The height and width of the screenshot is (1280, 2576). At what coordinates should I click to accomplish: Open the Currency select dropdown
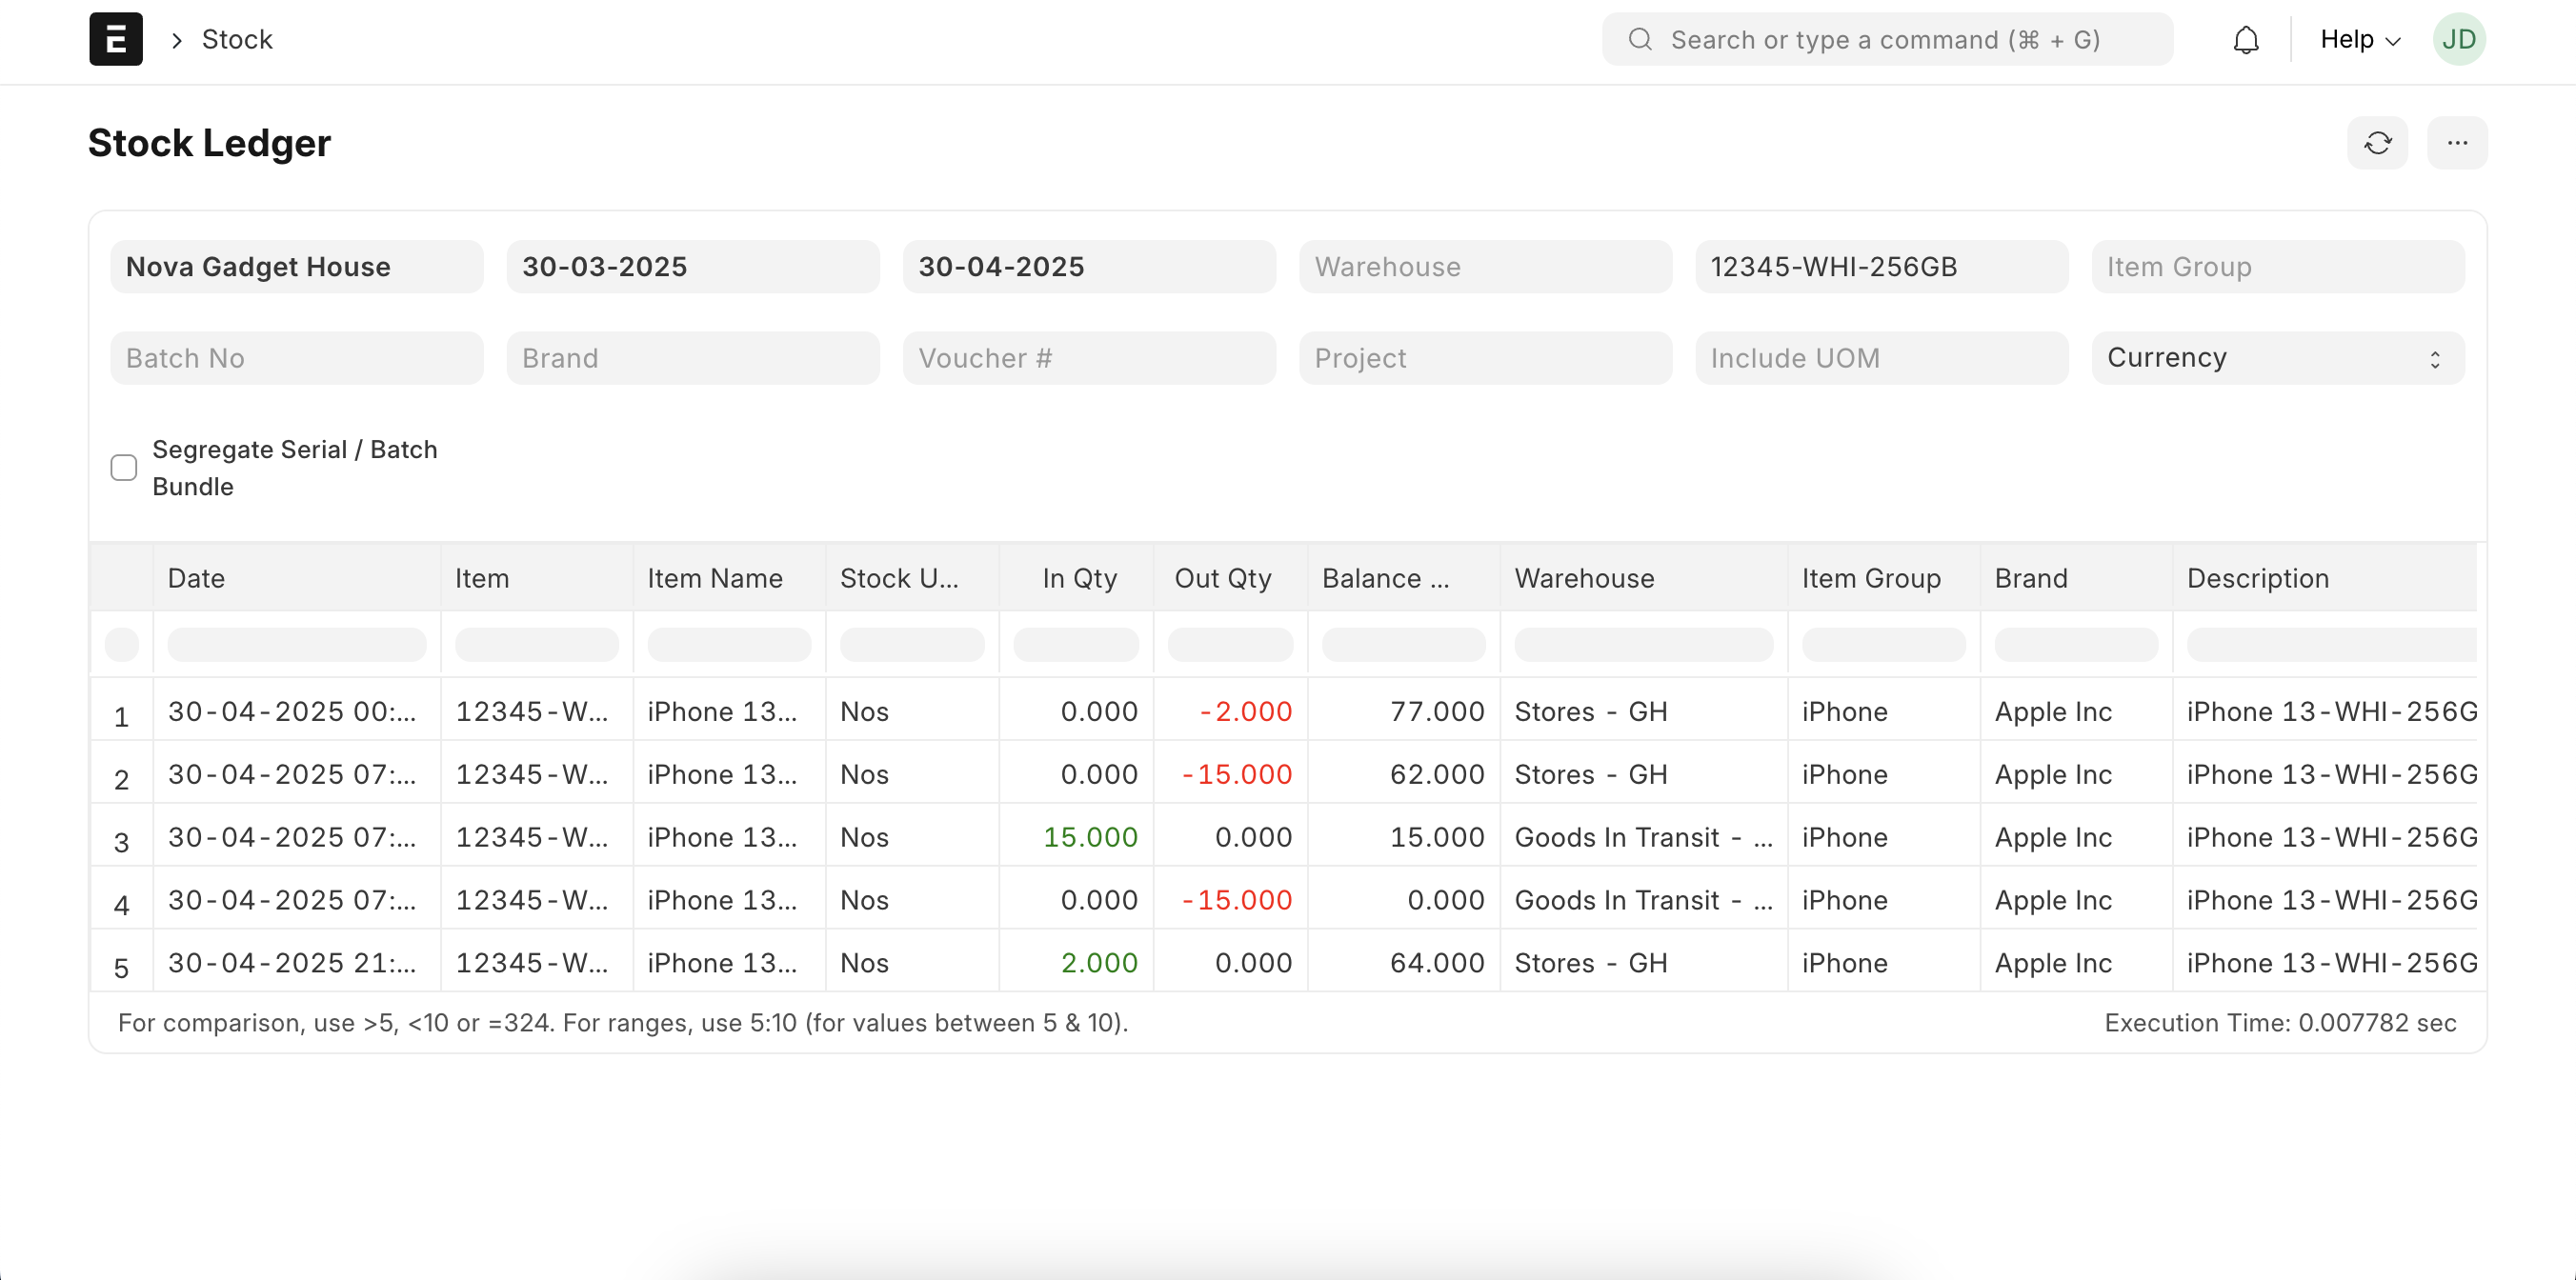click(x=2278, y=358)
